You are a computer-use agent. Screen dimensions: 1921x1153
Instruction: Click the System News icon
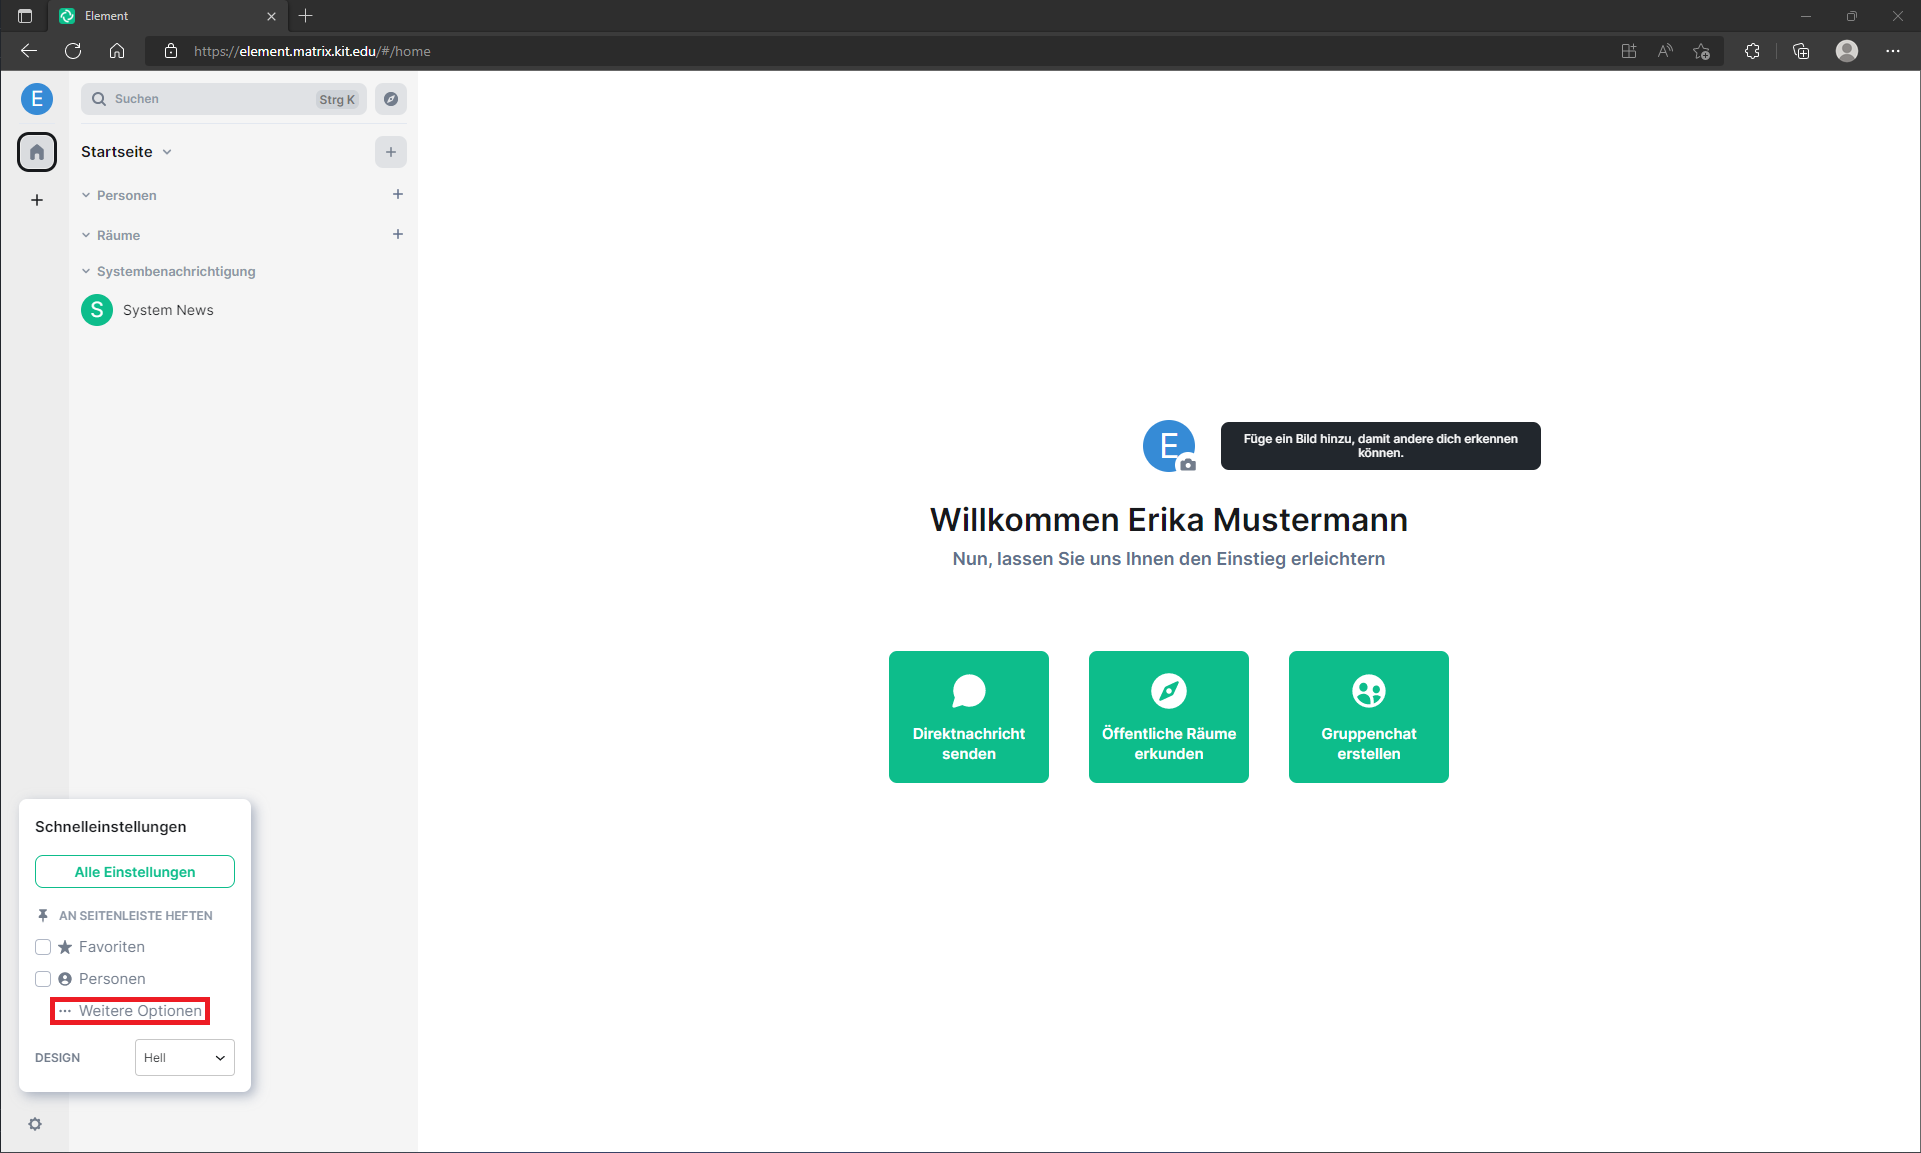[x=95, y=309]
